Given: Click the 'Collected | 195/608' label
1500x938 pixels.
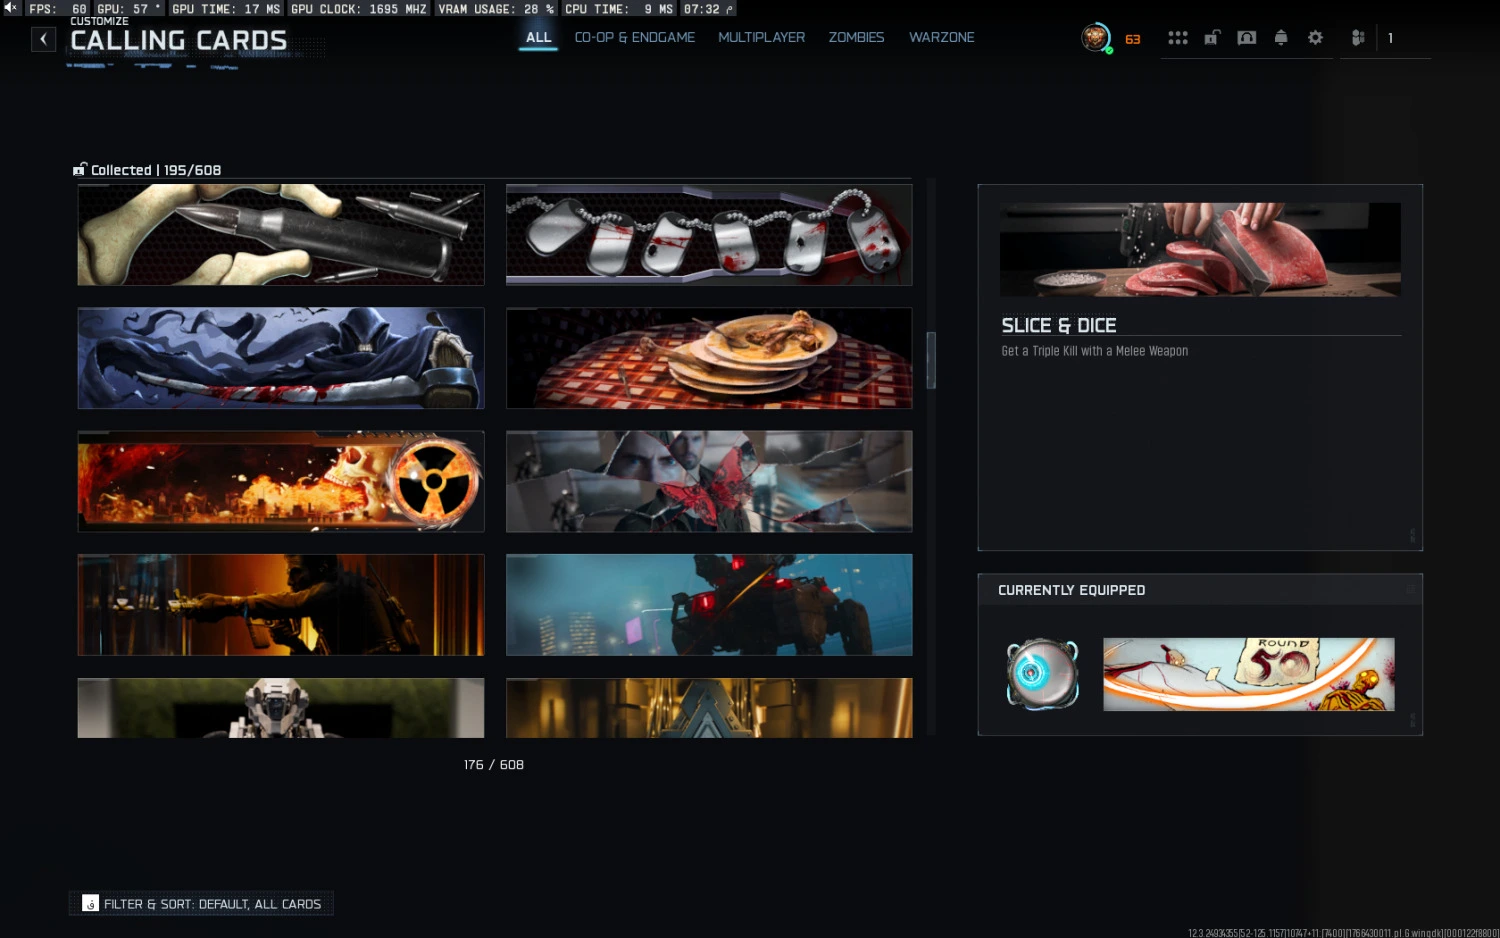Looking at the screenshot, I should pos(156,170).
